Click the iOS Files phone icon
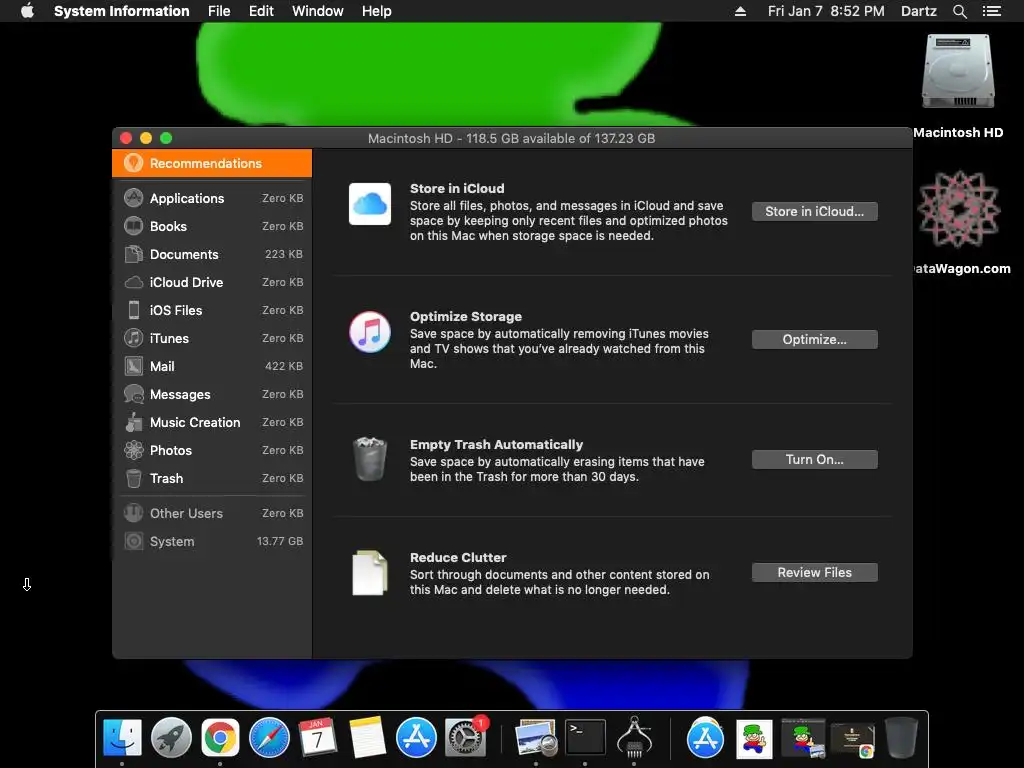The image size is (1024, 768). (x=134, y=310)
